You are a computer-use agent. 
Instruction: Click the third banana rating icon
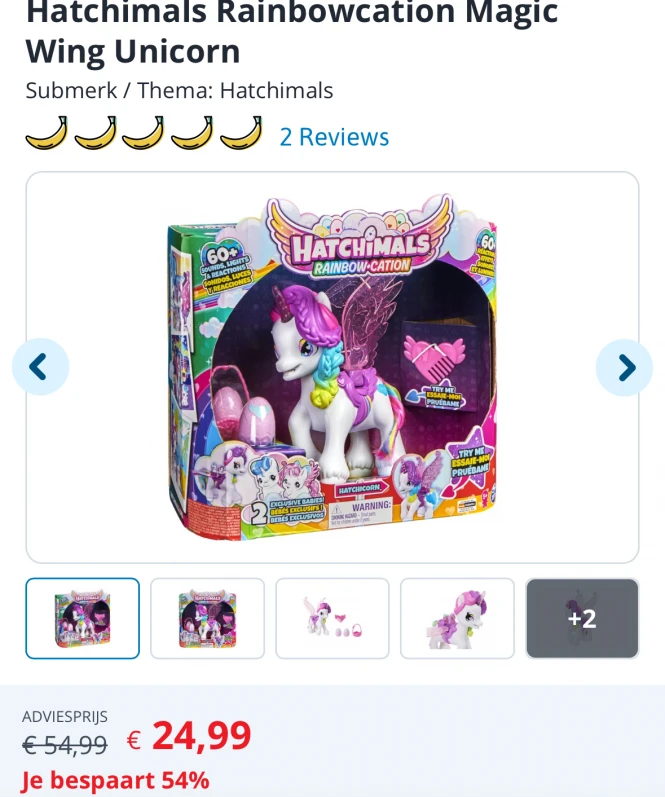(143, 133)
